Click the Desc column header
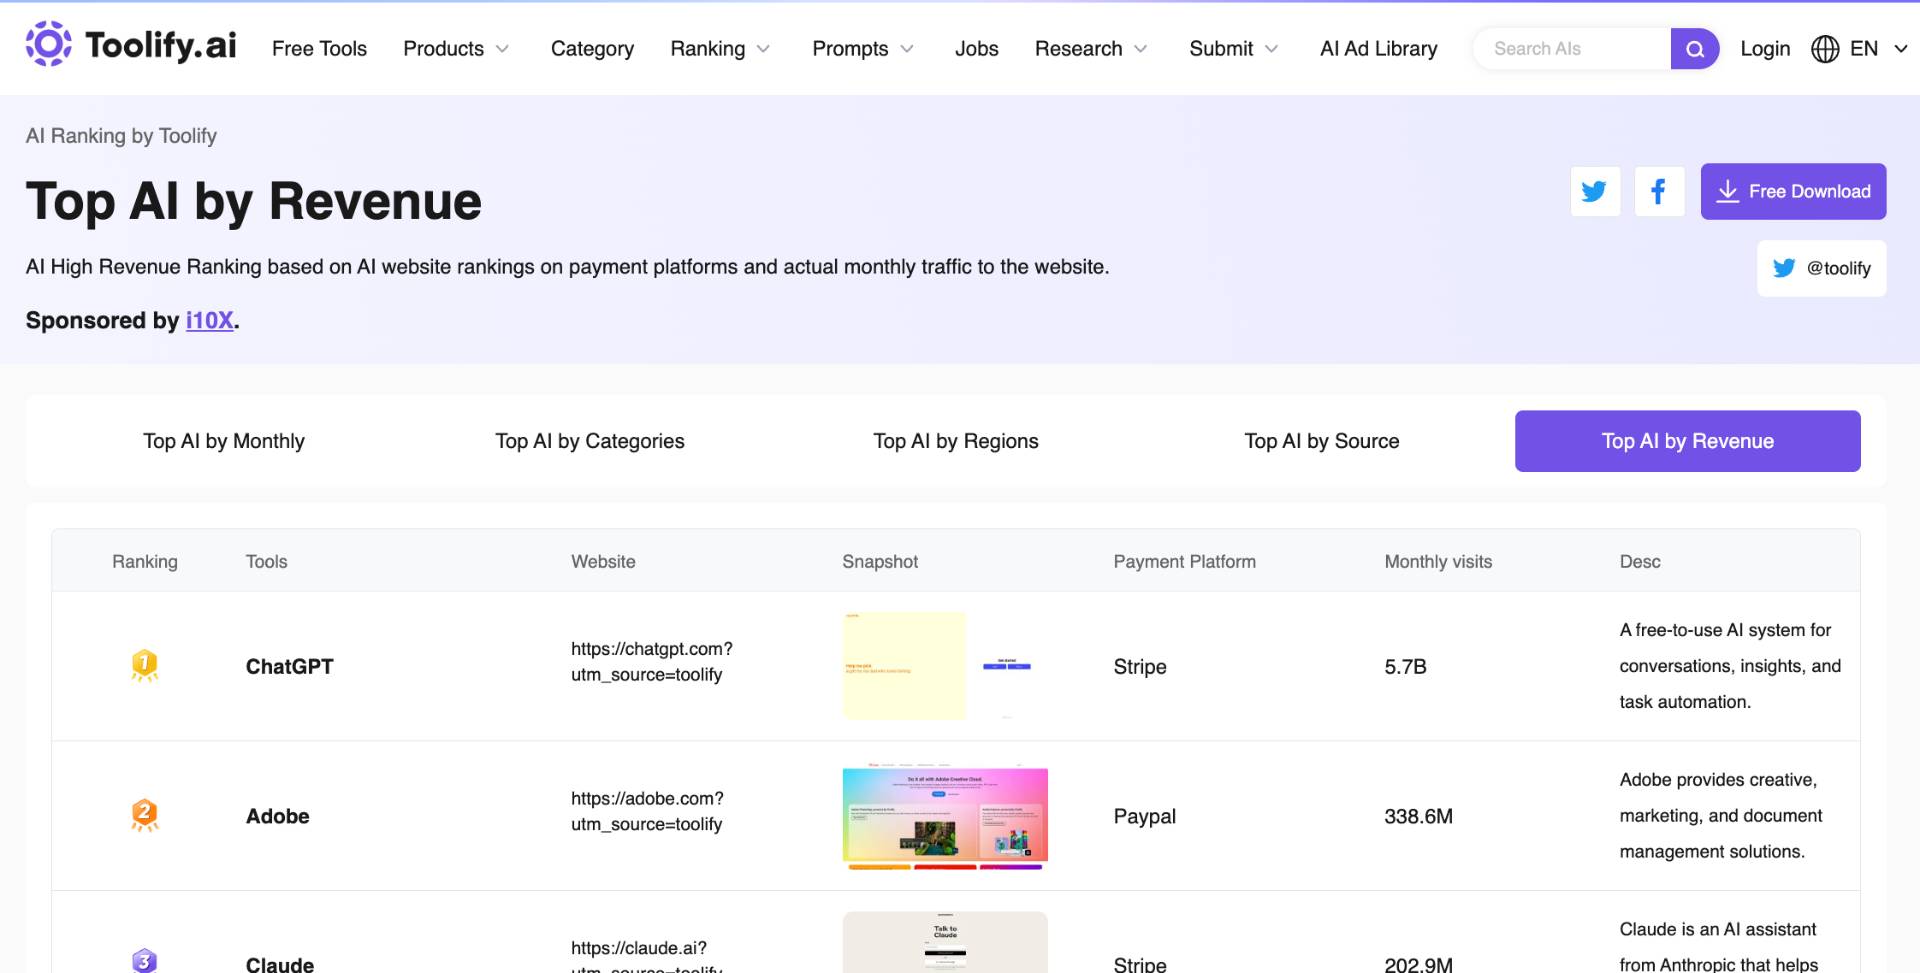Screen dimensions: 1920x973 (1640, 562)
